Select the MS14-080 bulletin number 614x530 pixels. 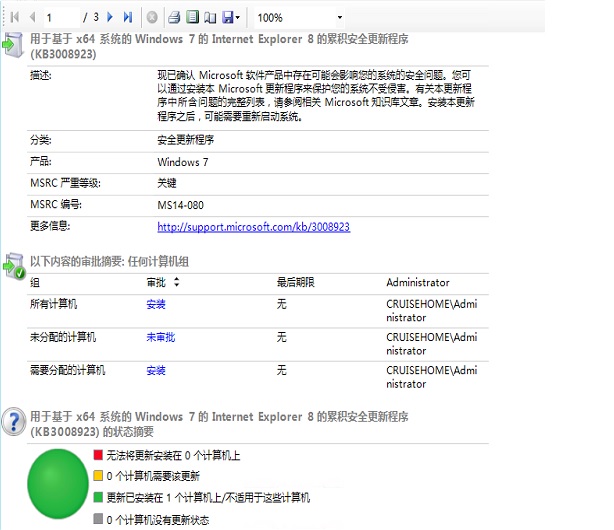pyautogui.click(x=181, y=205)
